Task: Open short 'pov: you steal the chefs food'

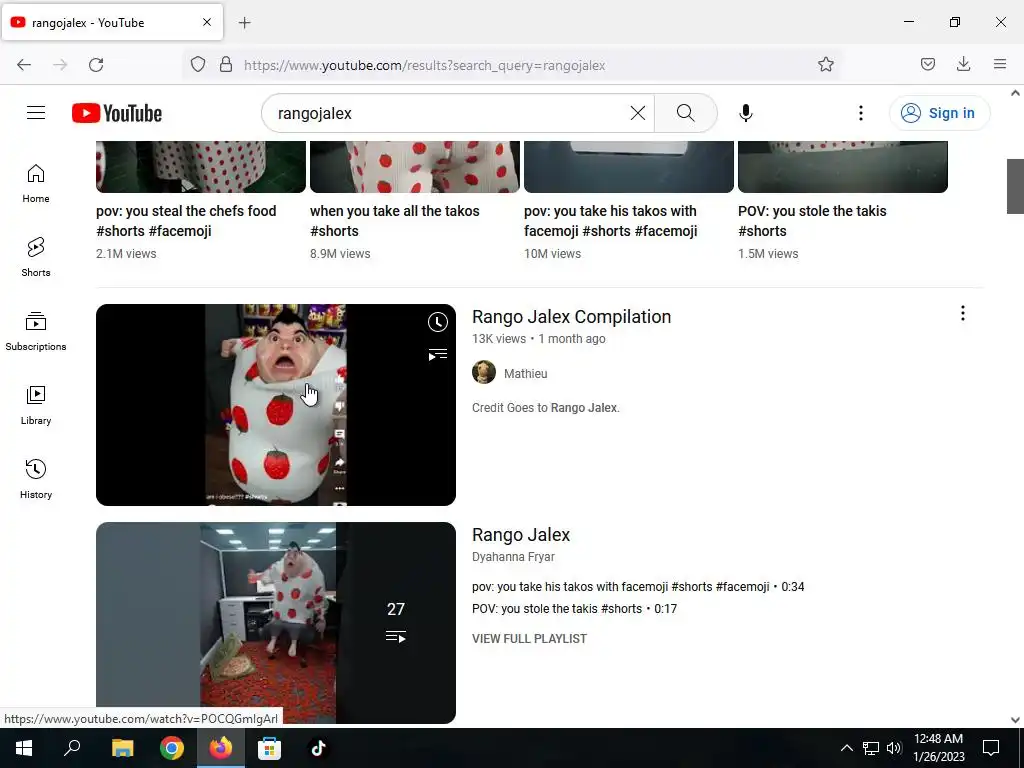Action: click(x=186, y=221)
